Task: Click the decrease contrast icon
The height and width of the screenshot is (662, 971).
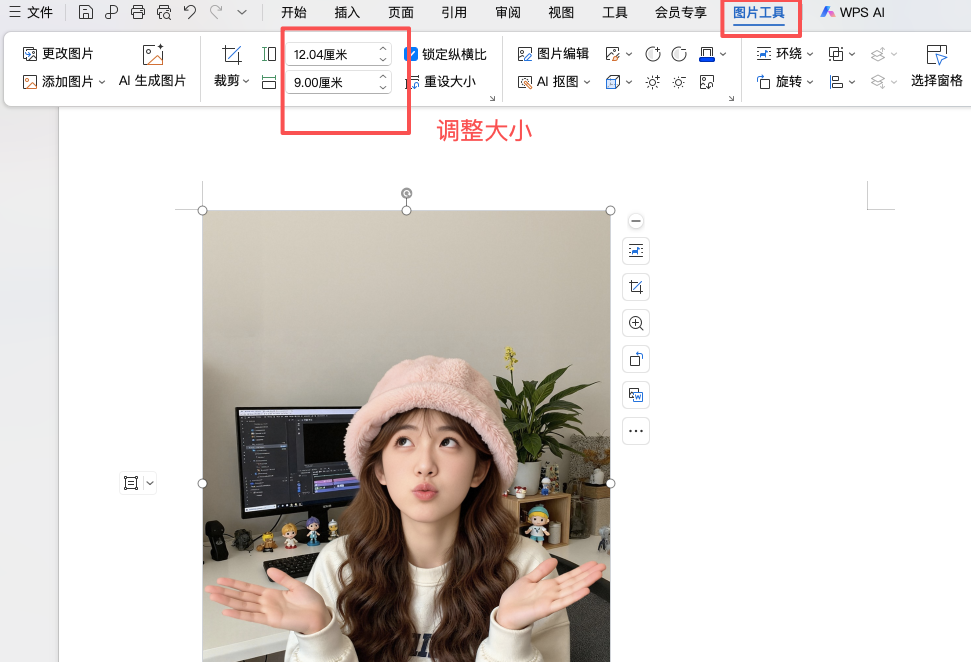Action: pyautogui.click(x=679, y=54)
